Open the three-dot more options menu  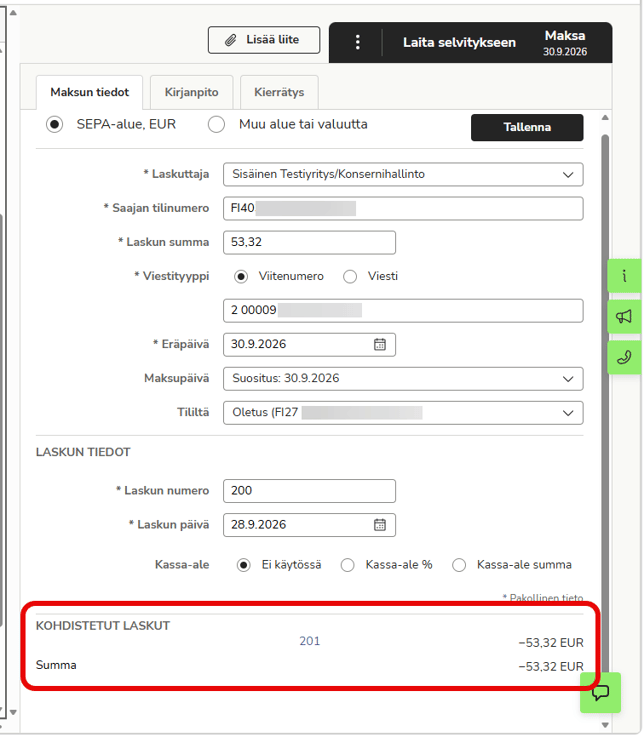(x=358, y=42)
